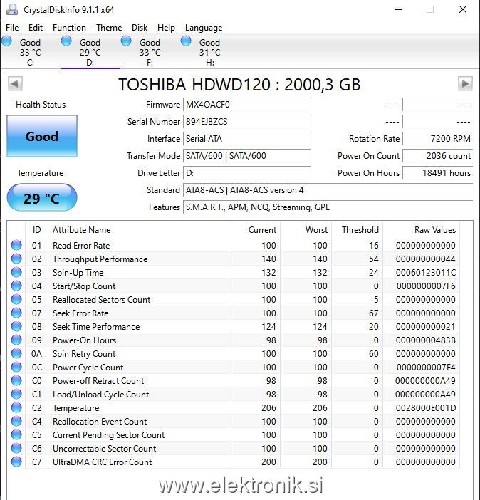Image resolution: width=480 pixels, height=500 pixels.
Task: Click the status icon for Spin-Up Time
Action: [16, 272]
